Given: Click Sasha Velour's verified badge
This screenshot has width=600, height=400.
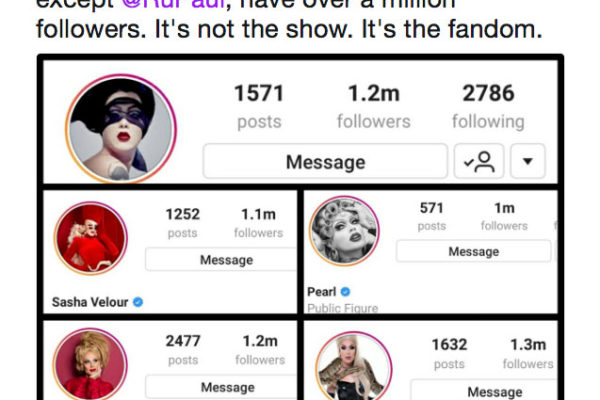Looking at the screenshot, I should (x=138, y=302).
